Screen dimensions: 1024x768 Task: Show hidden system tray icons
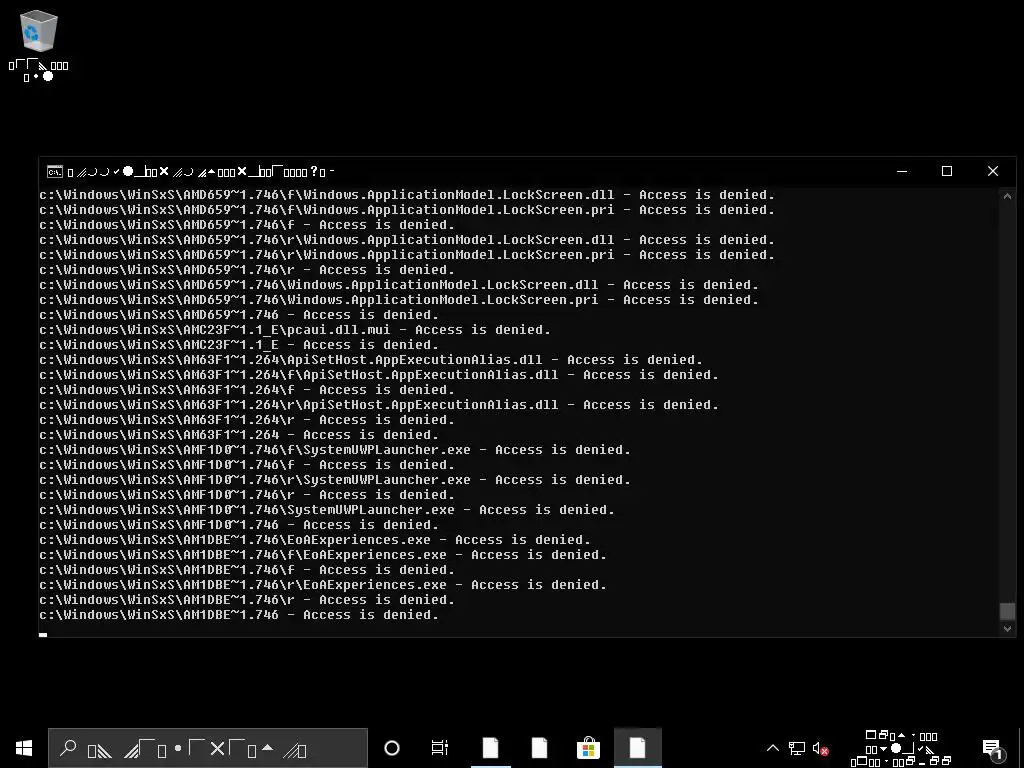(x=773, y=748)
